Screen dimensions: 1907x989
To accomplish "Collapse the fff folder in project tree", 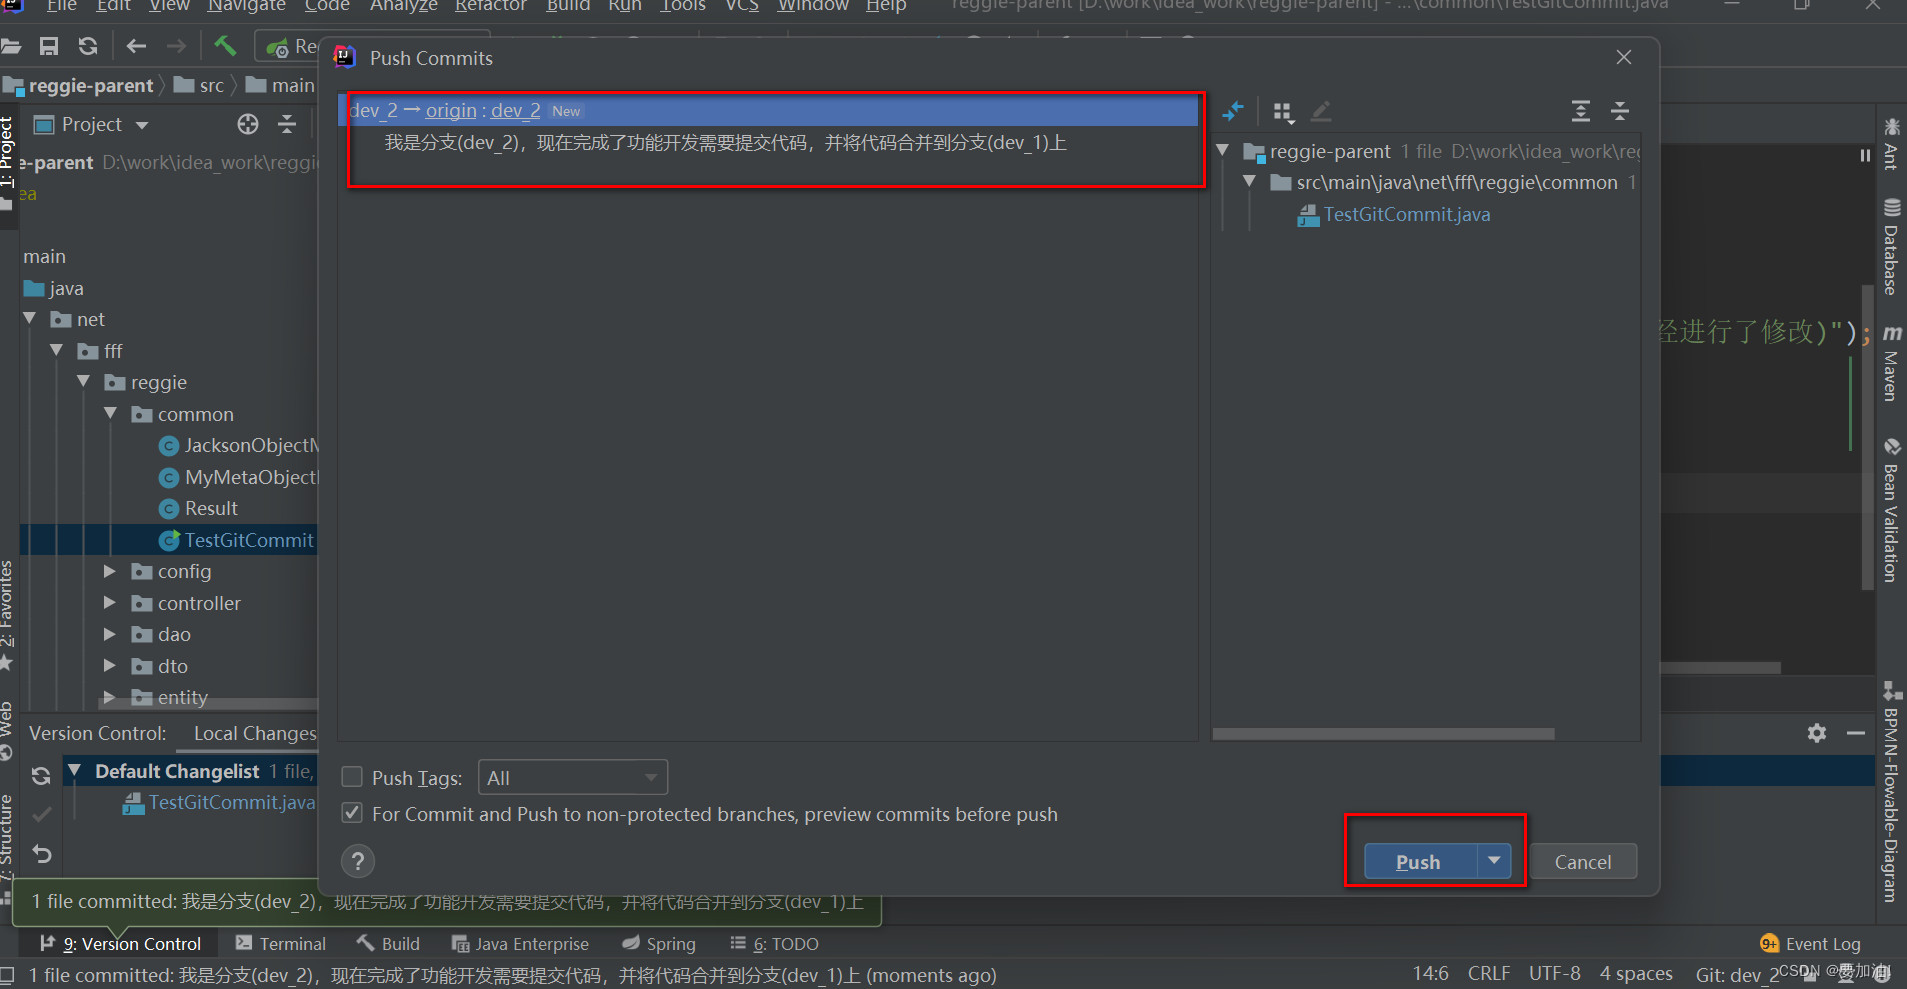I will [x=57, y=351].
